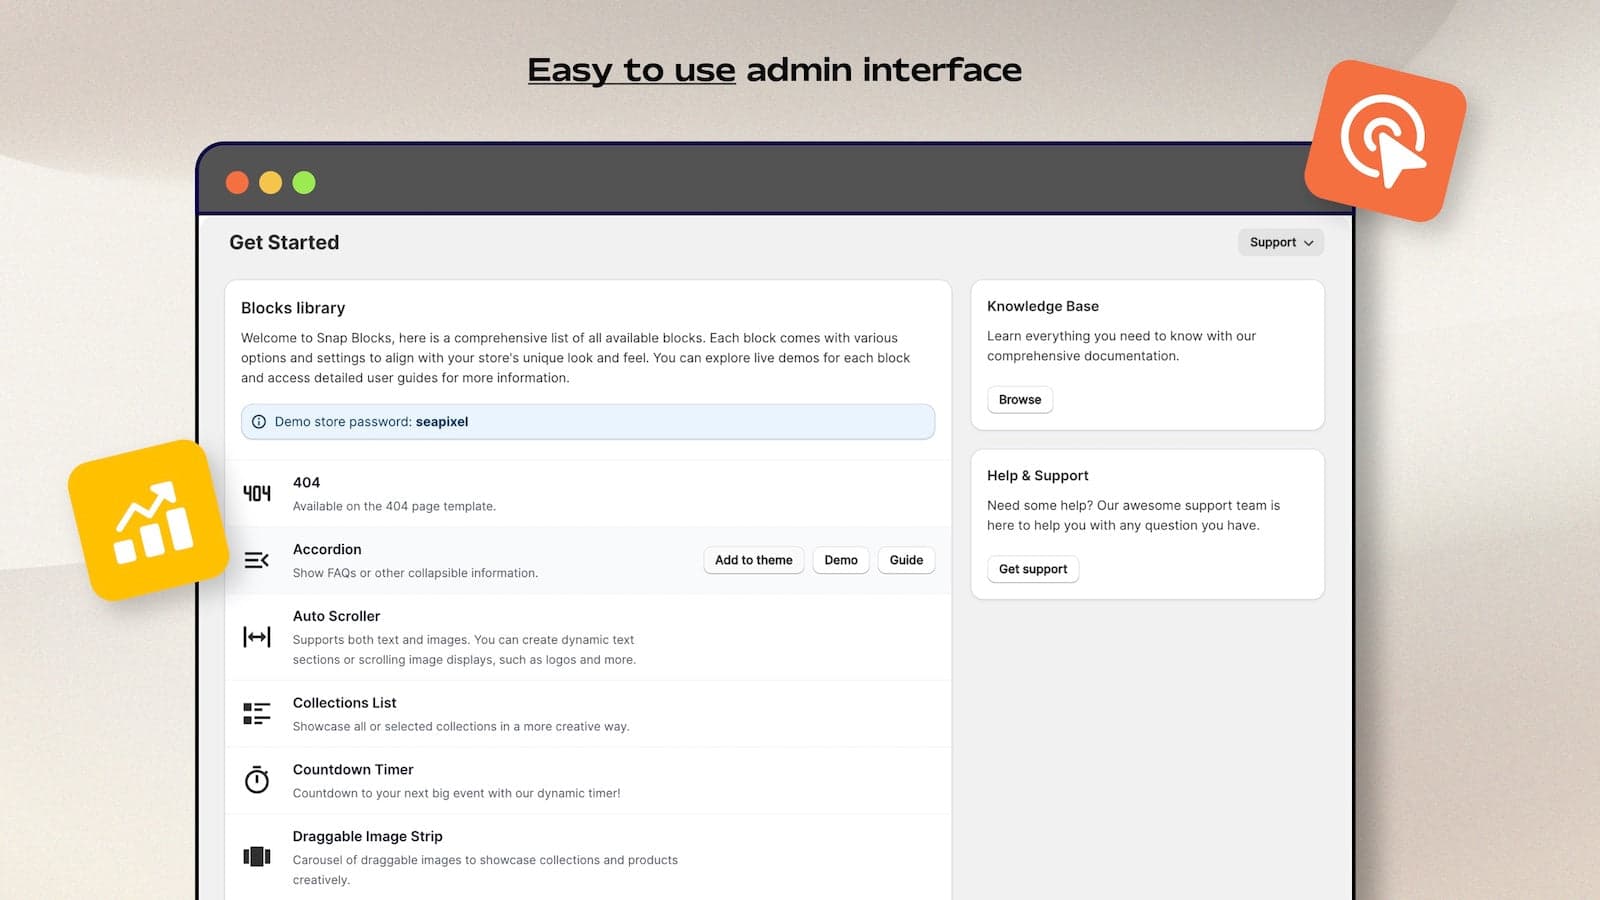Select the Collections List block title

pyautogui.click(x=344, y=703)
